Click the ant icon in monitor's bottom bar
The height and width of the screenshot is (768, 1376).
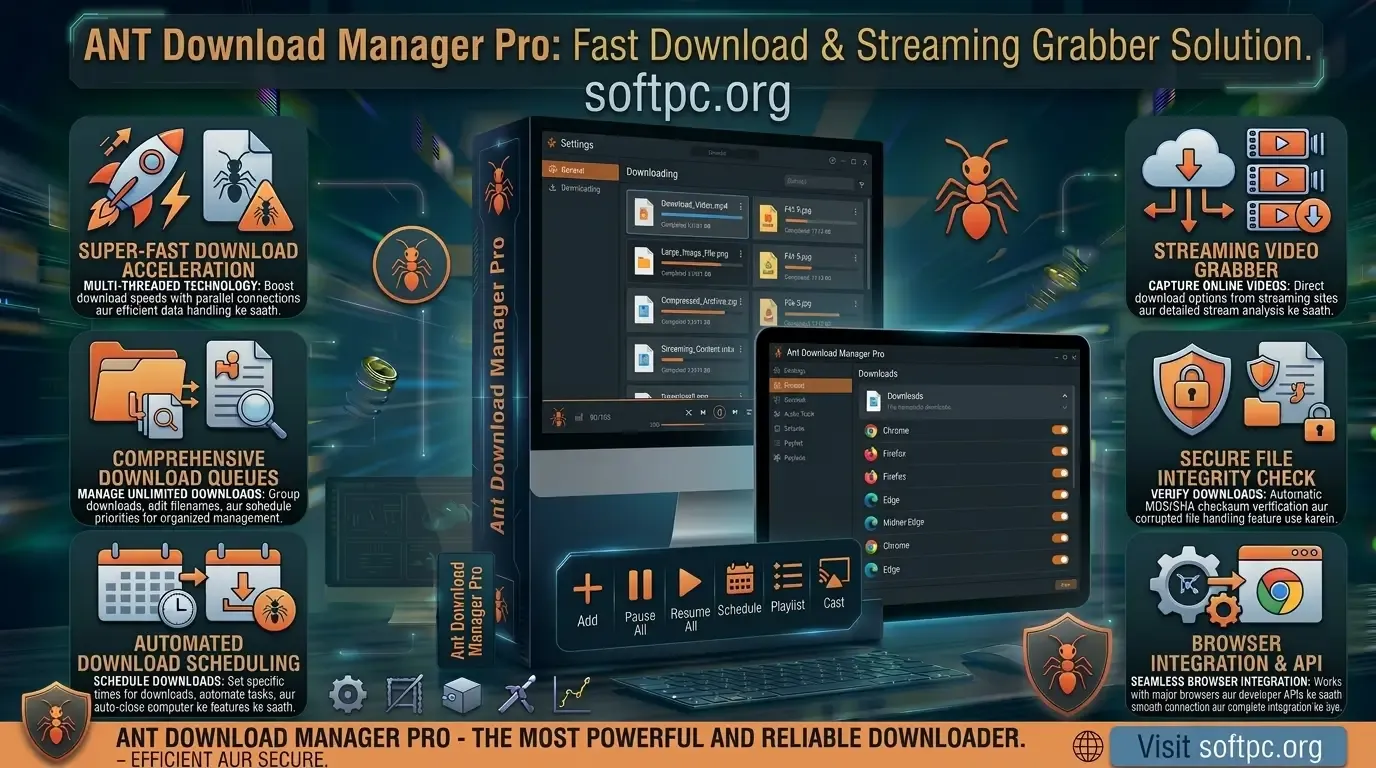558,416
